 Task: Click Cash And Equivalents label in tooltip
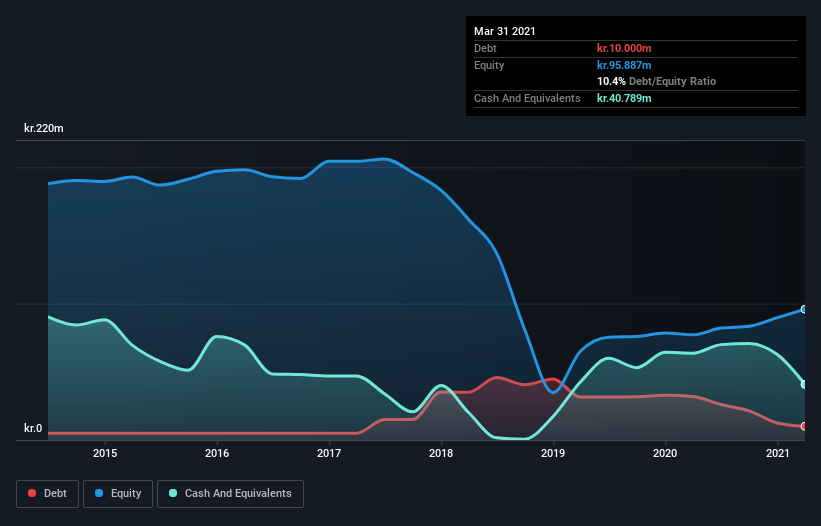click(527, 98)
